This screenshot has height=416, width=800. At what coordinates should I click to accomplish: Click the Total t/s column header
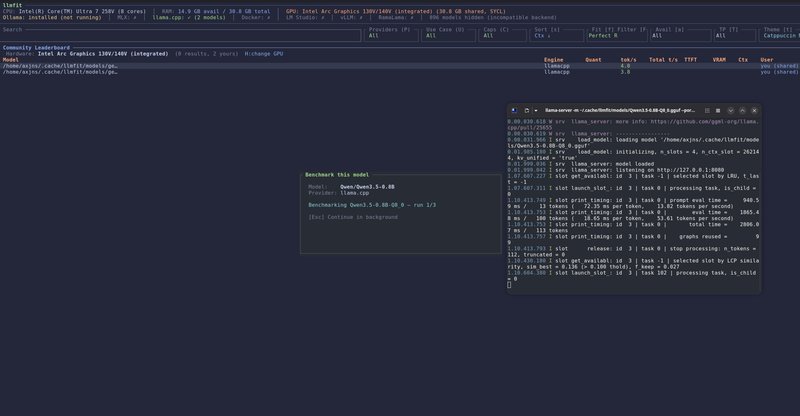pos(663,60)
